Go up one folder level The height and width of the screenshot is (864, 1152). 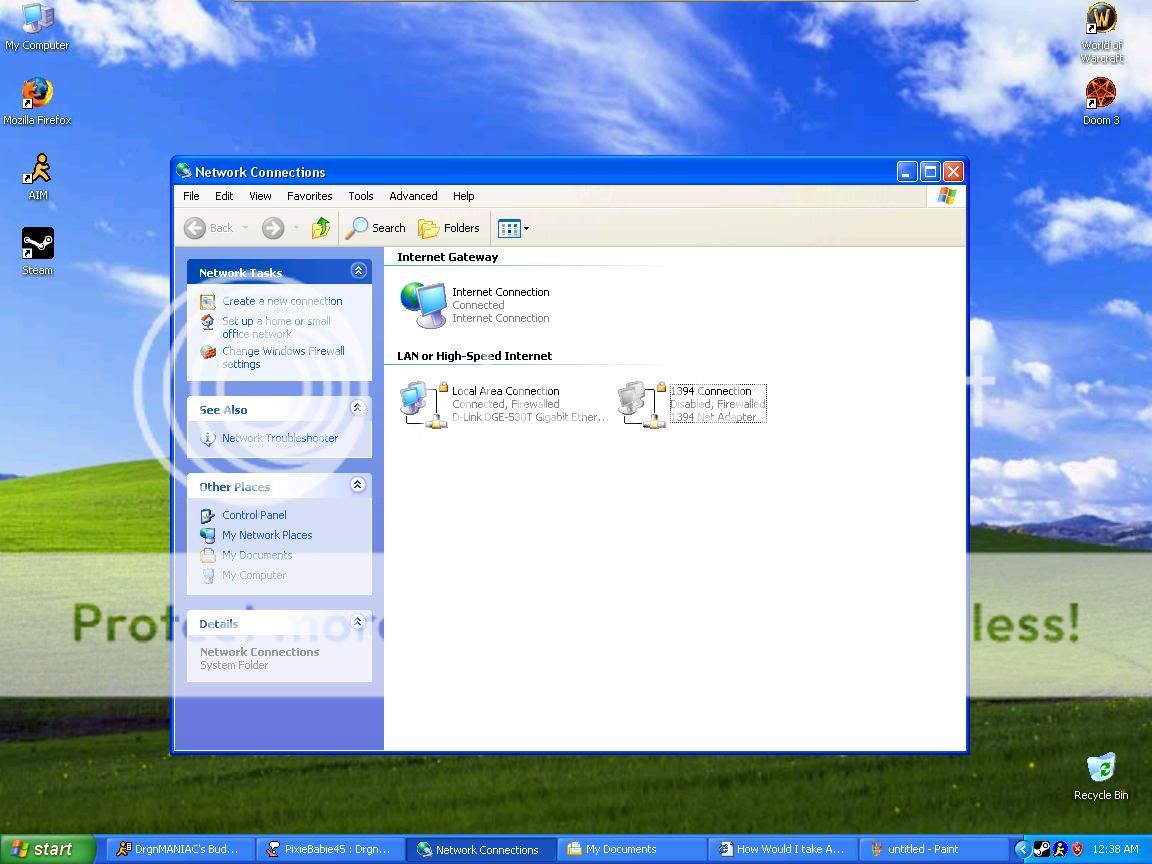coord(321,228)
